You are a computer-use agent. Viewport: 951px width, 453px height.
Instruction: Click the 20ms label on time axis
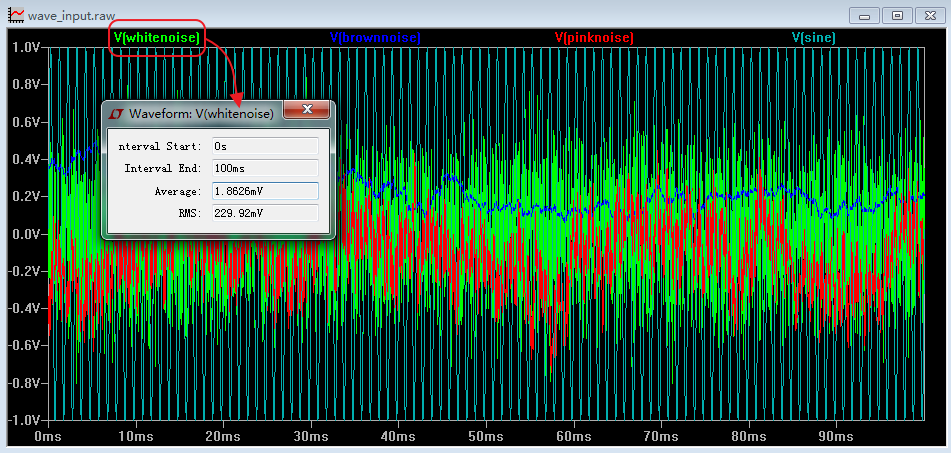coord(223,437)
